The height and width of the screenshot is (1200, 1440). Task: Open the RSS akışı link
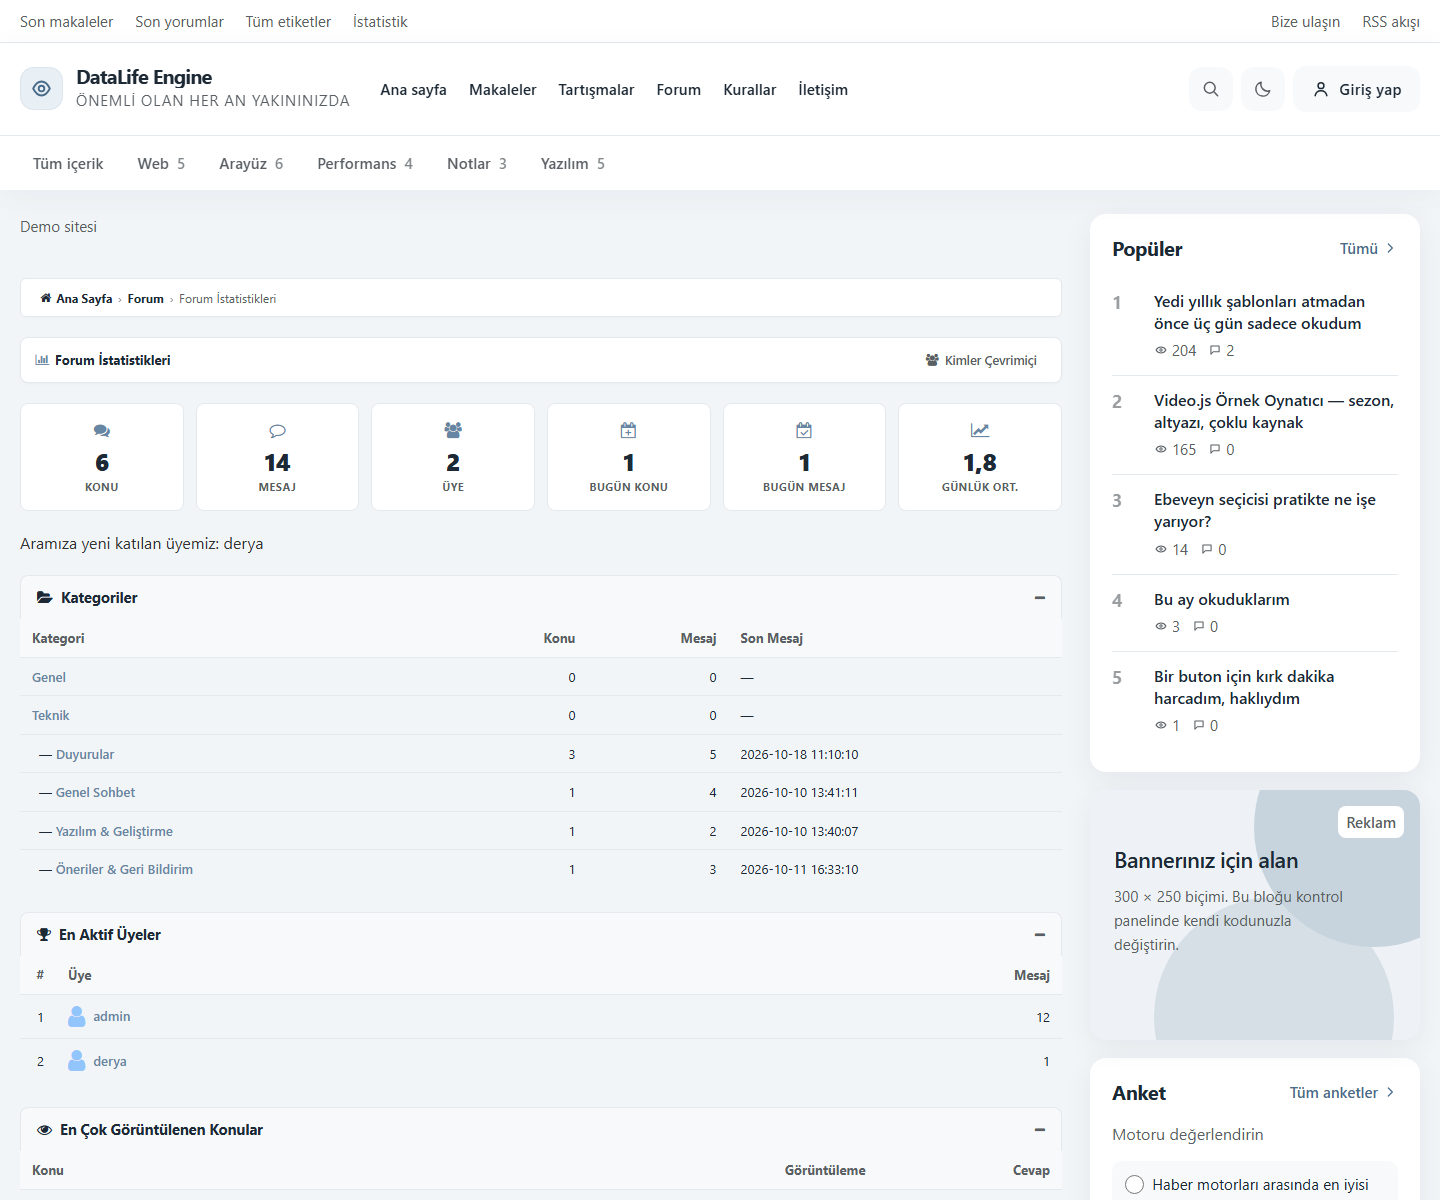[x=1391, y=21]
